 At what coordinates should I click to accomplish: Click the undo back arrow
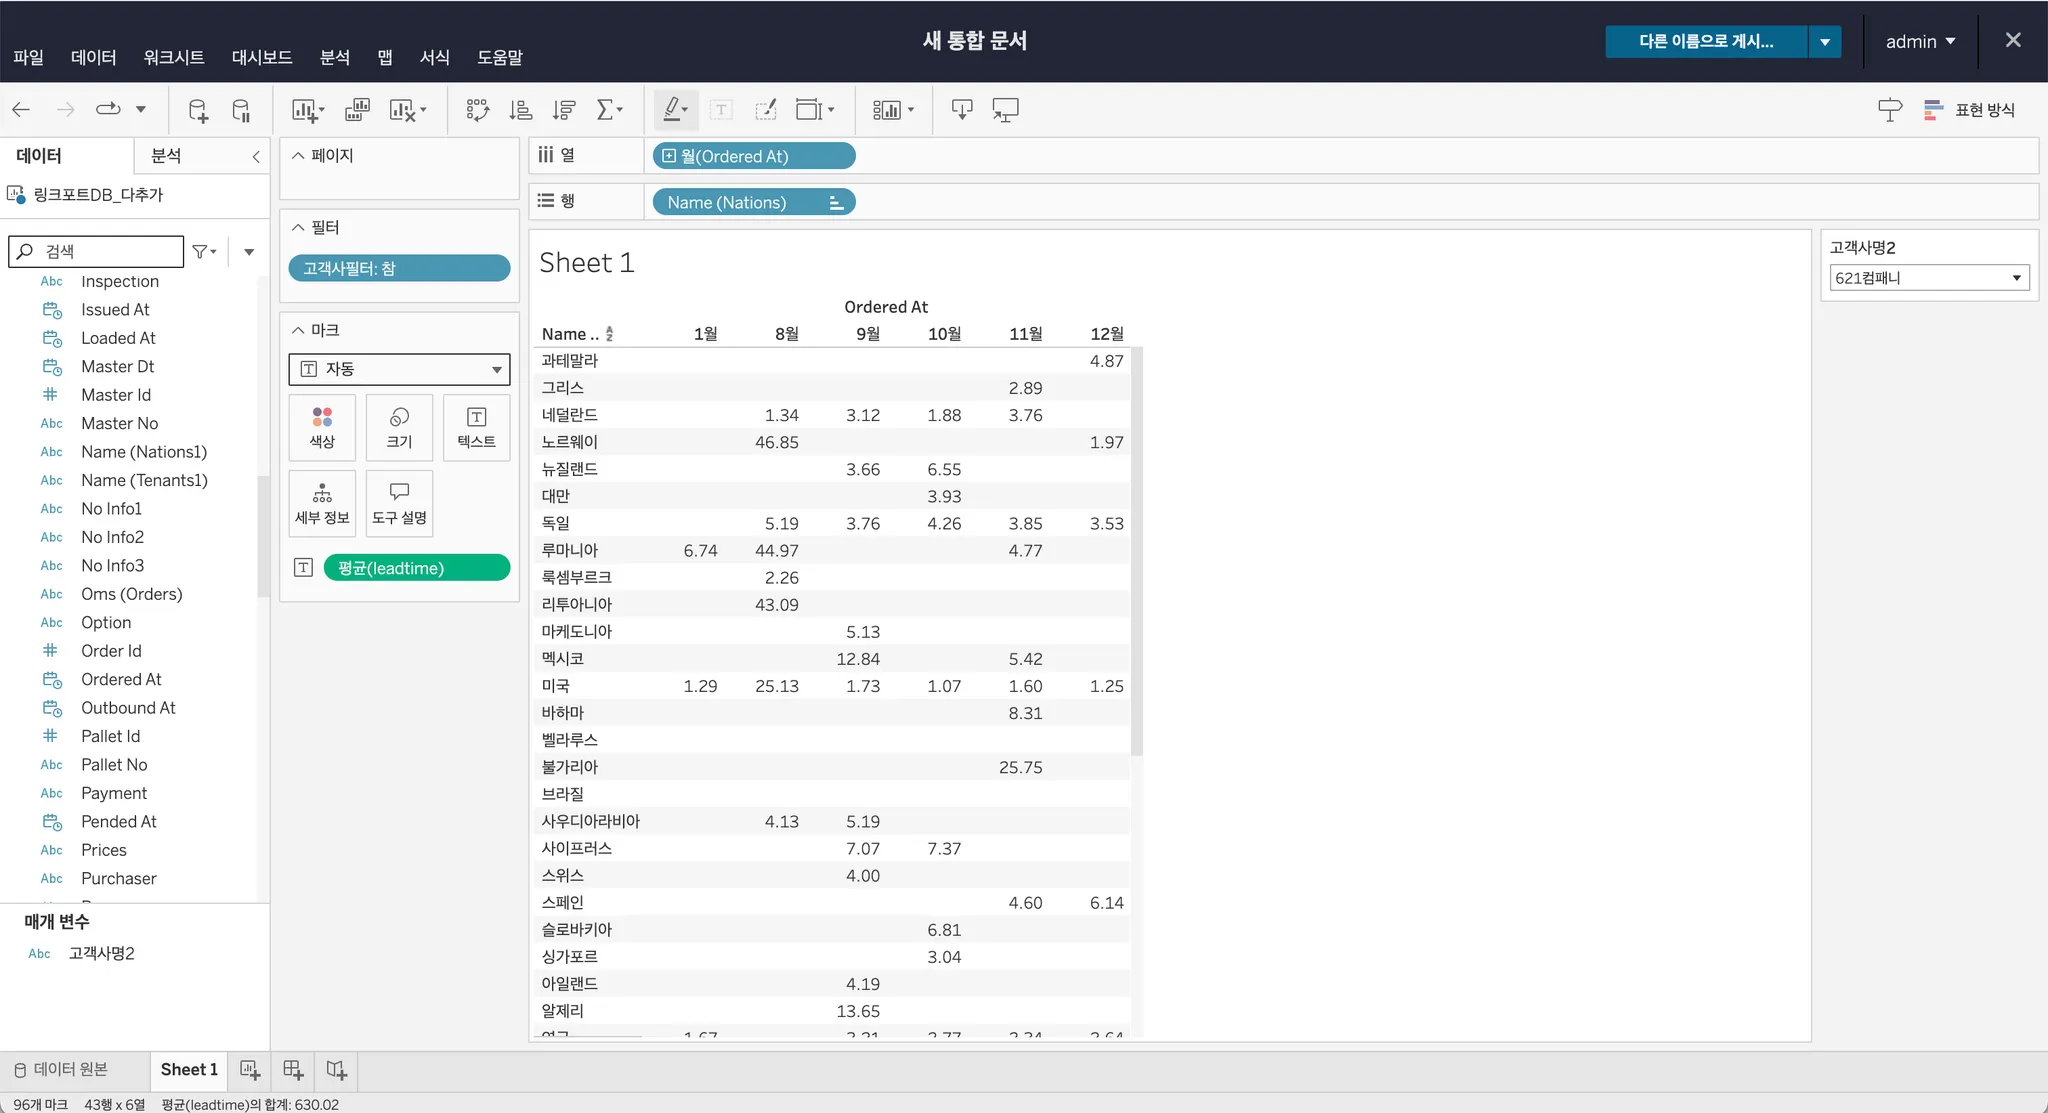21,110
